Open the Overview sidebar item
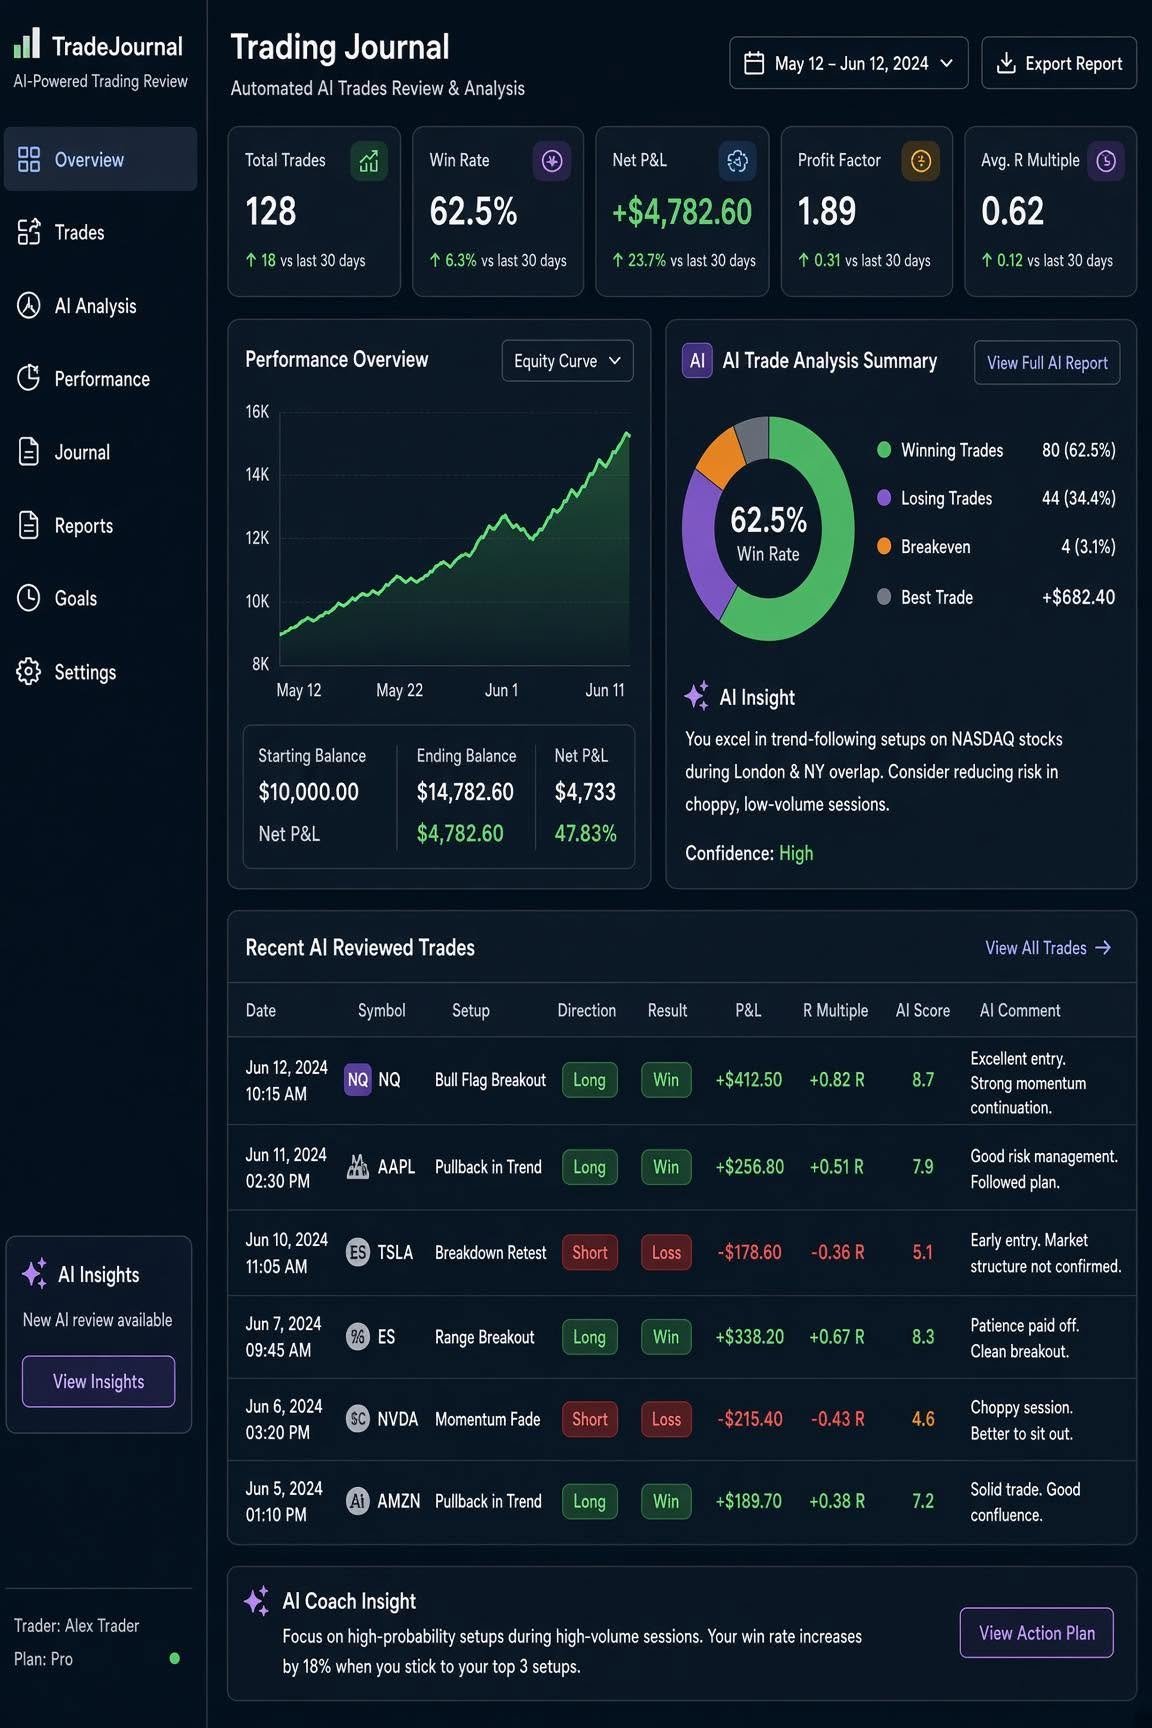Image resolution: width=1152 pixels, height=1728 pixels. [100, 159]
